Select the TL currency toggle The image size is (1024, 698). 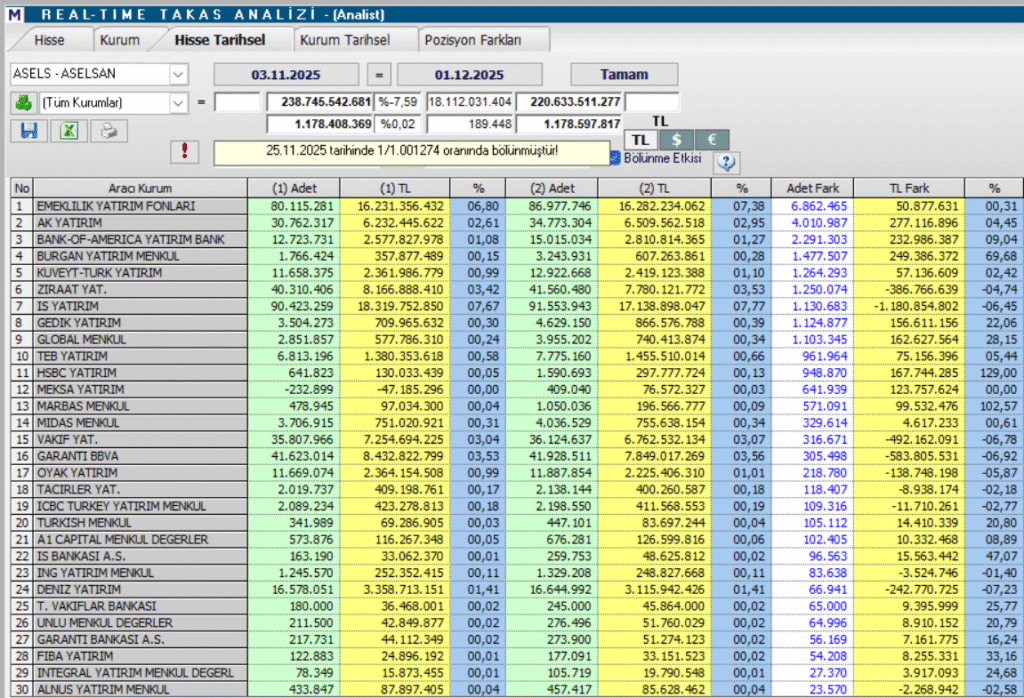coord(640,139)
